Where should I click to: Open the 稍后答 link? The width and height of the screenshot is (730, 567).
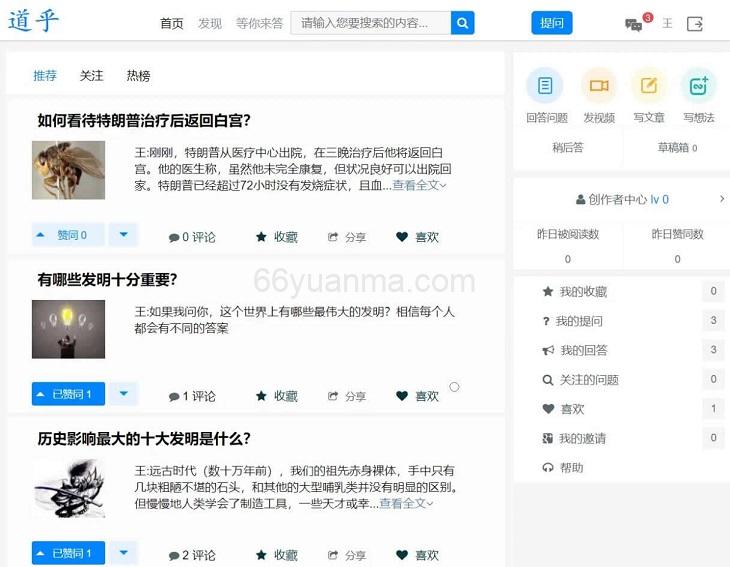click(568, 148)
